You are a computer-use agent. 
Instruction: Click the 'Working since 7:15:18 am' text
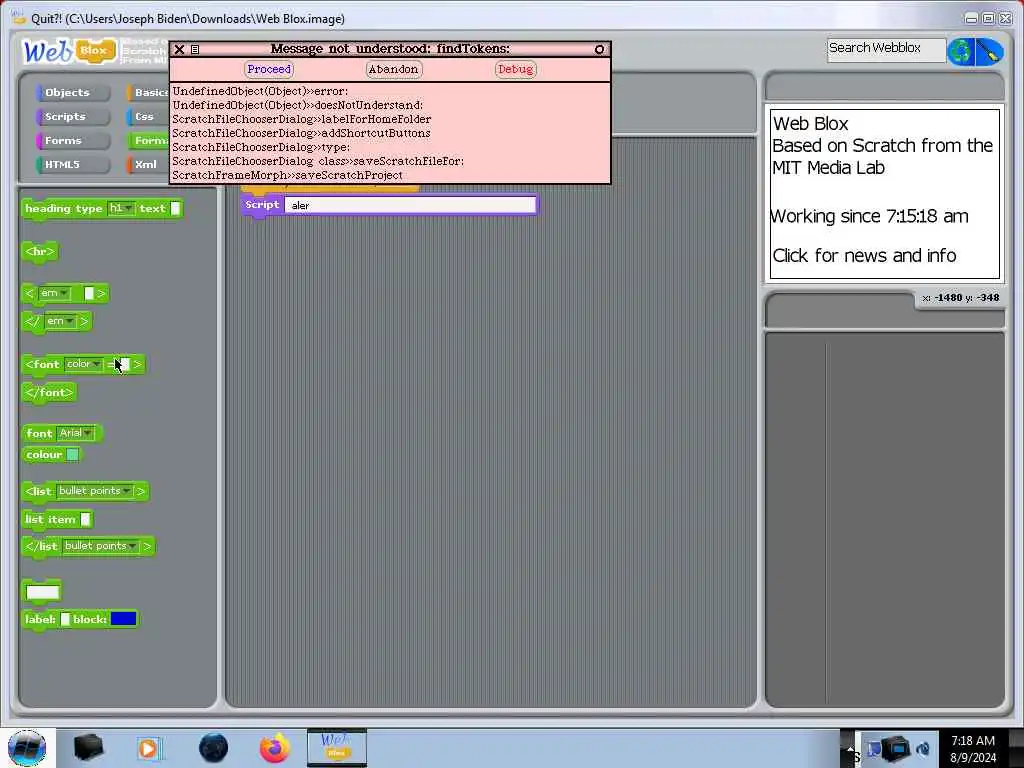point(869,216)
